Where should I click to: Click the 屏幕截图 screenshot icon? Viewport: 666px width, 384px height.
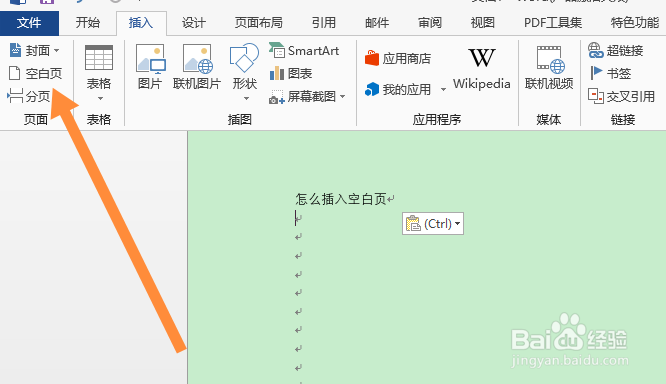click(x=277, y=97)
